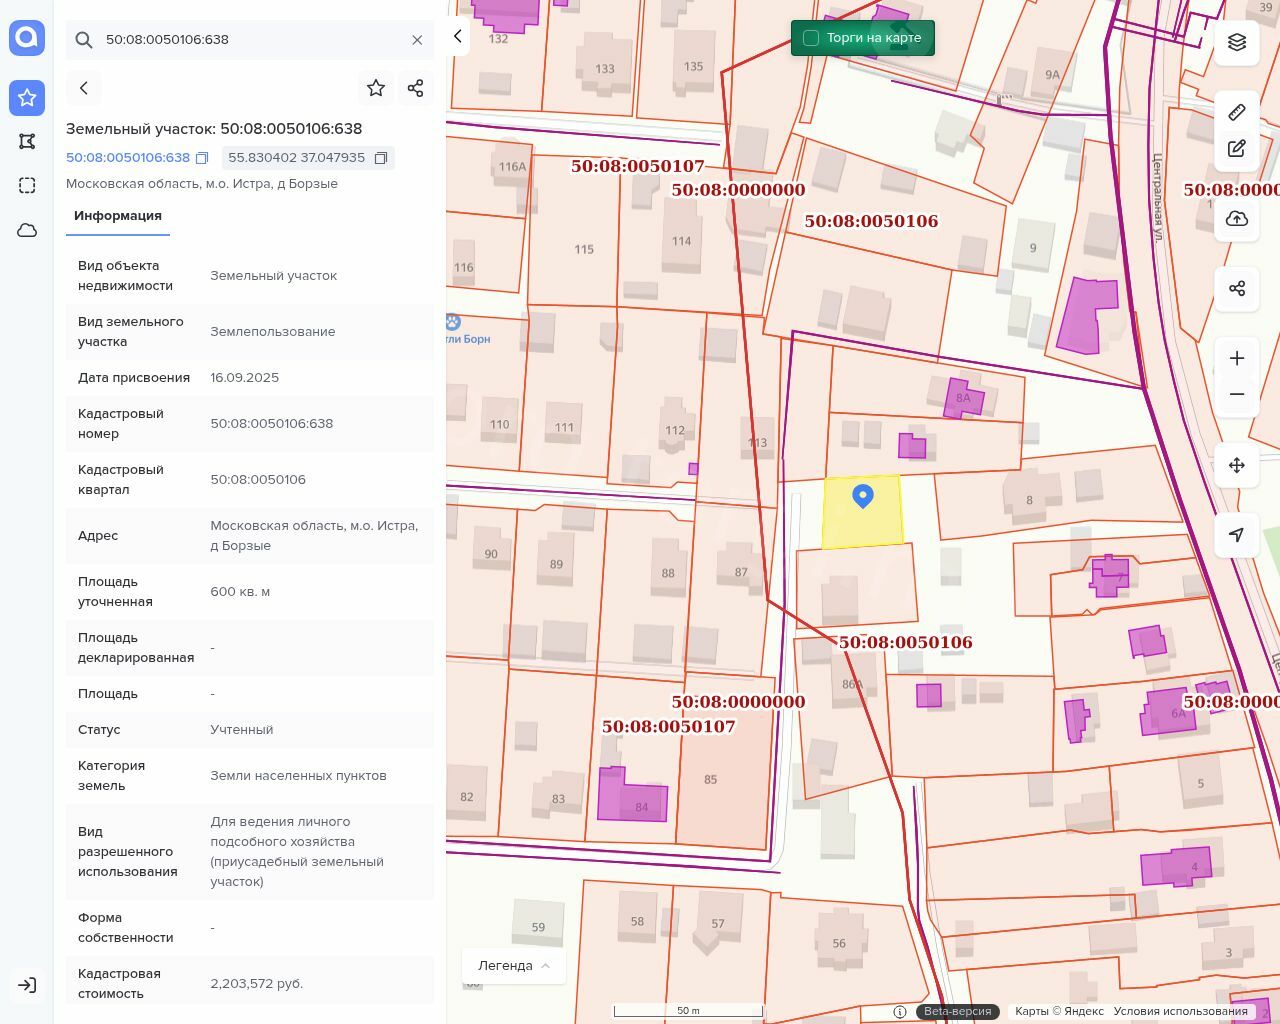The height and width of the screenshot is (1024, 1280).
Task: Click the cloud upload icon on map
Action: tap(1237, 219)
